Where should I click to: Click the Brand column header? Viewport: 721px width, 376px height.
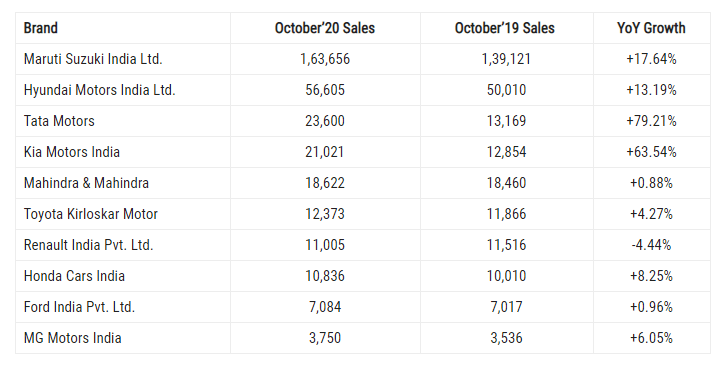point(40,28)
